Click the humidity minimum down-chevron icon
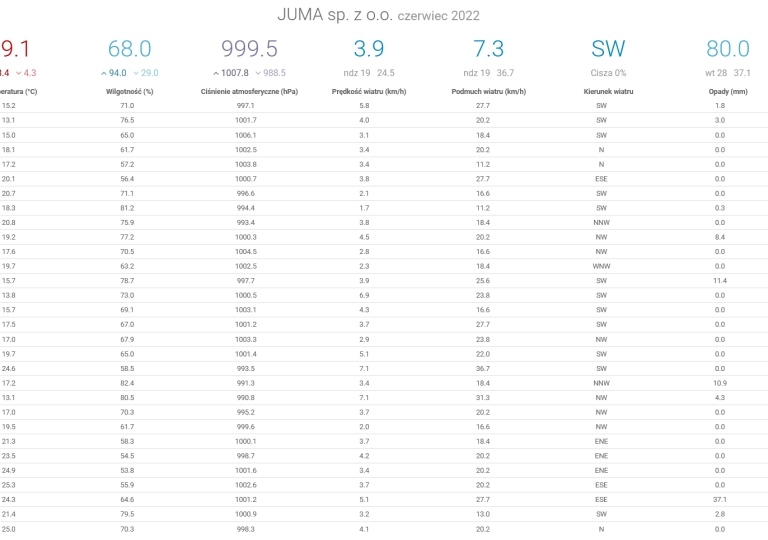Screen dimensions: 768x540 coord(136,73)
